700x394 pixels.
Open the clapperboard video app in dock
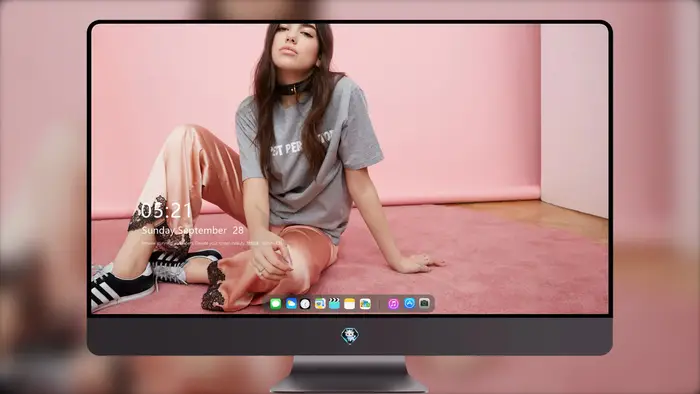point(334,304)
